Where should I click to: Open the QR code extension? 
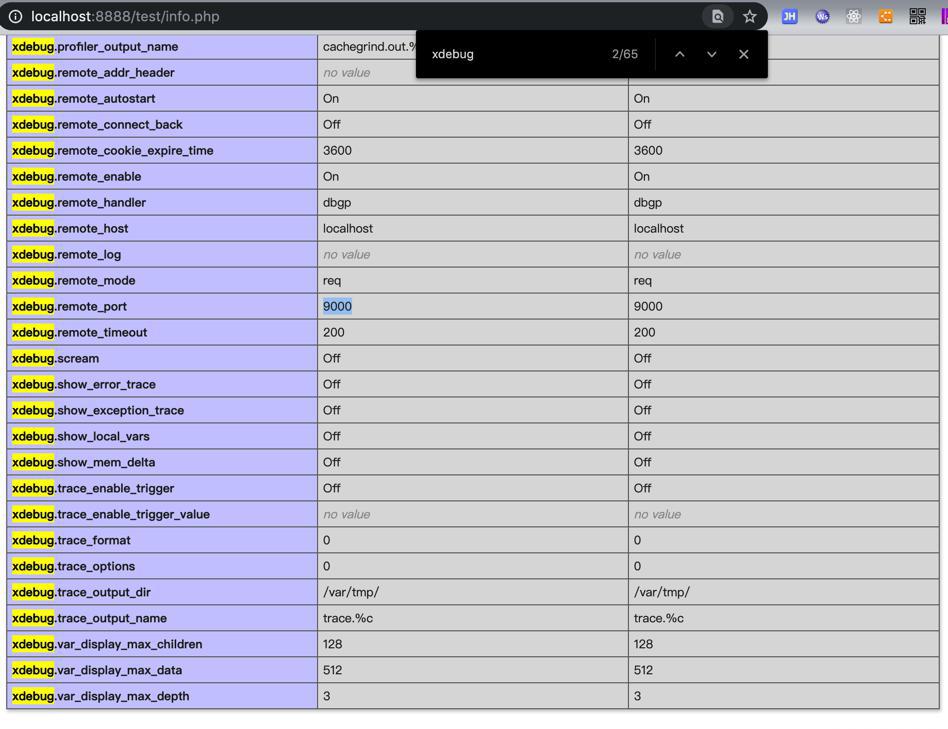point(918,16)
